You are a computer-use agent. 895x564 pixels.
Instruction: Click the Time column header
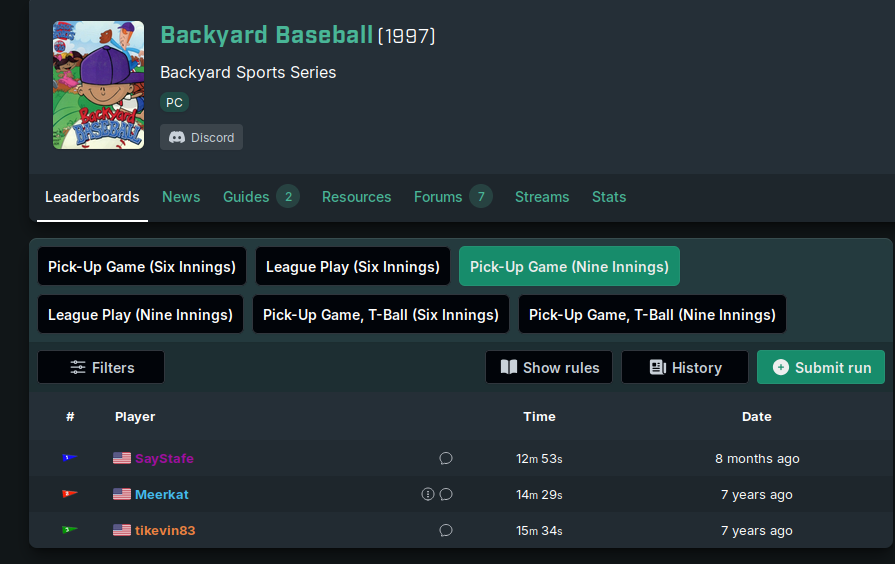click(x=539, y=417)
